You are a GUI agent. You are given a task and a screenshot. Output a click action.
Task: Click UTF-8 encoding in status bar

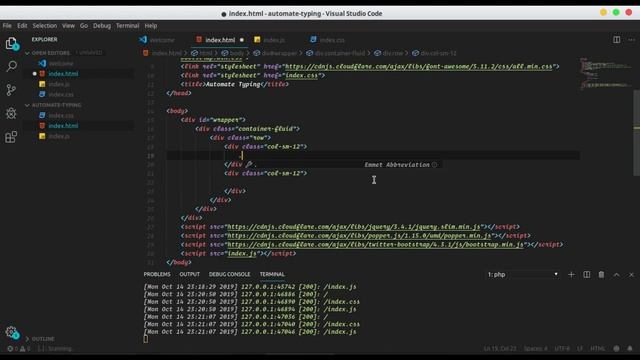tap(562, 349)
